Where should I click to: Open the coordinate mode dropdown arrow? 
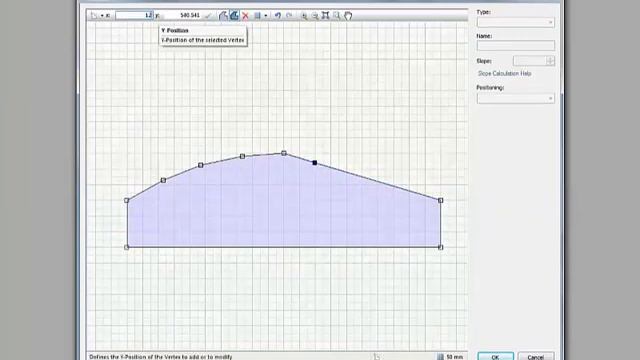coord(102,16)
